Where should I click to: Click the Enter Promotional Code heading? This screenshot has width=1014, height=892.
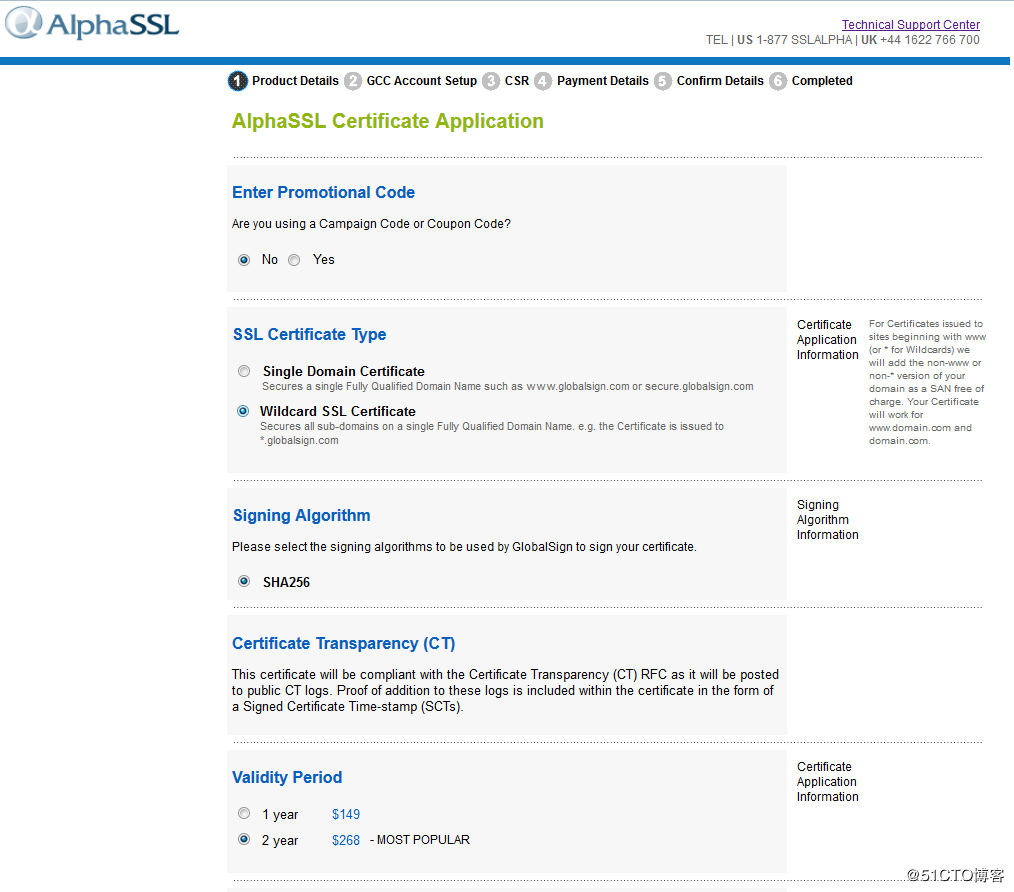323,192
